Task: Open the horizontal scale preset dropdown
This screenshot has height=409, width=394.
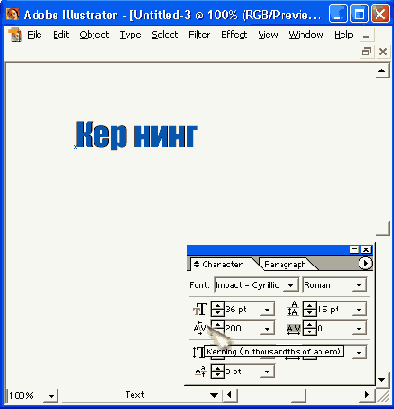Action: pos(359,352)
